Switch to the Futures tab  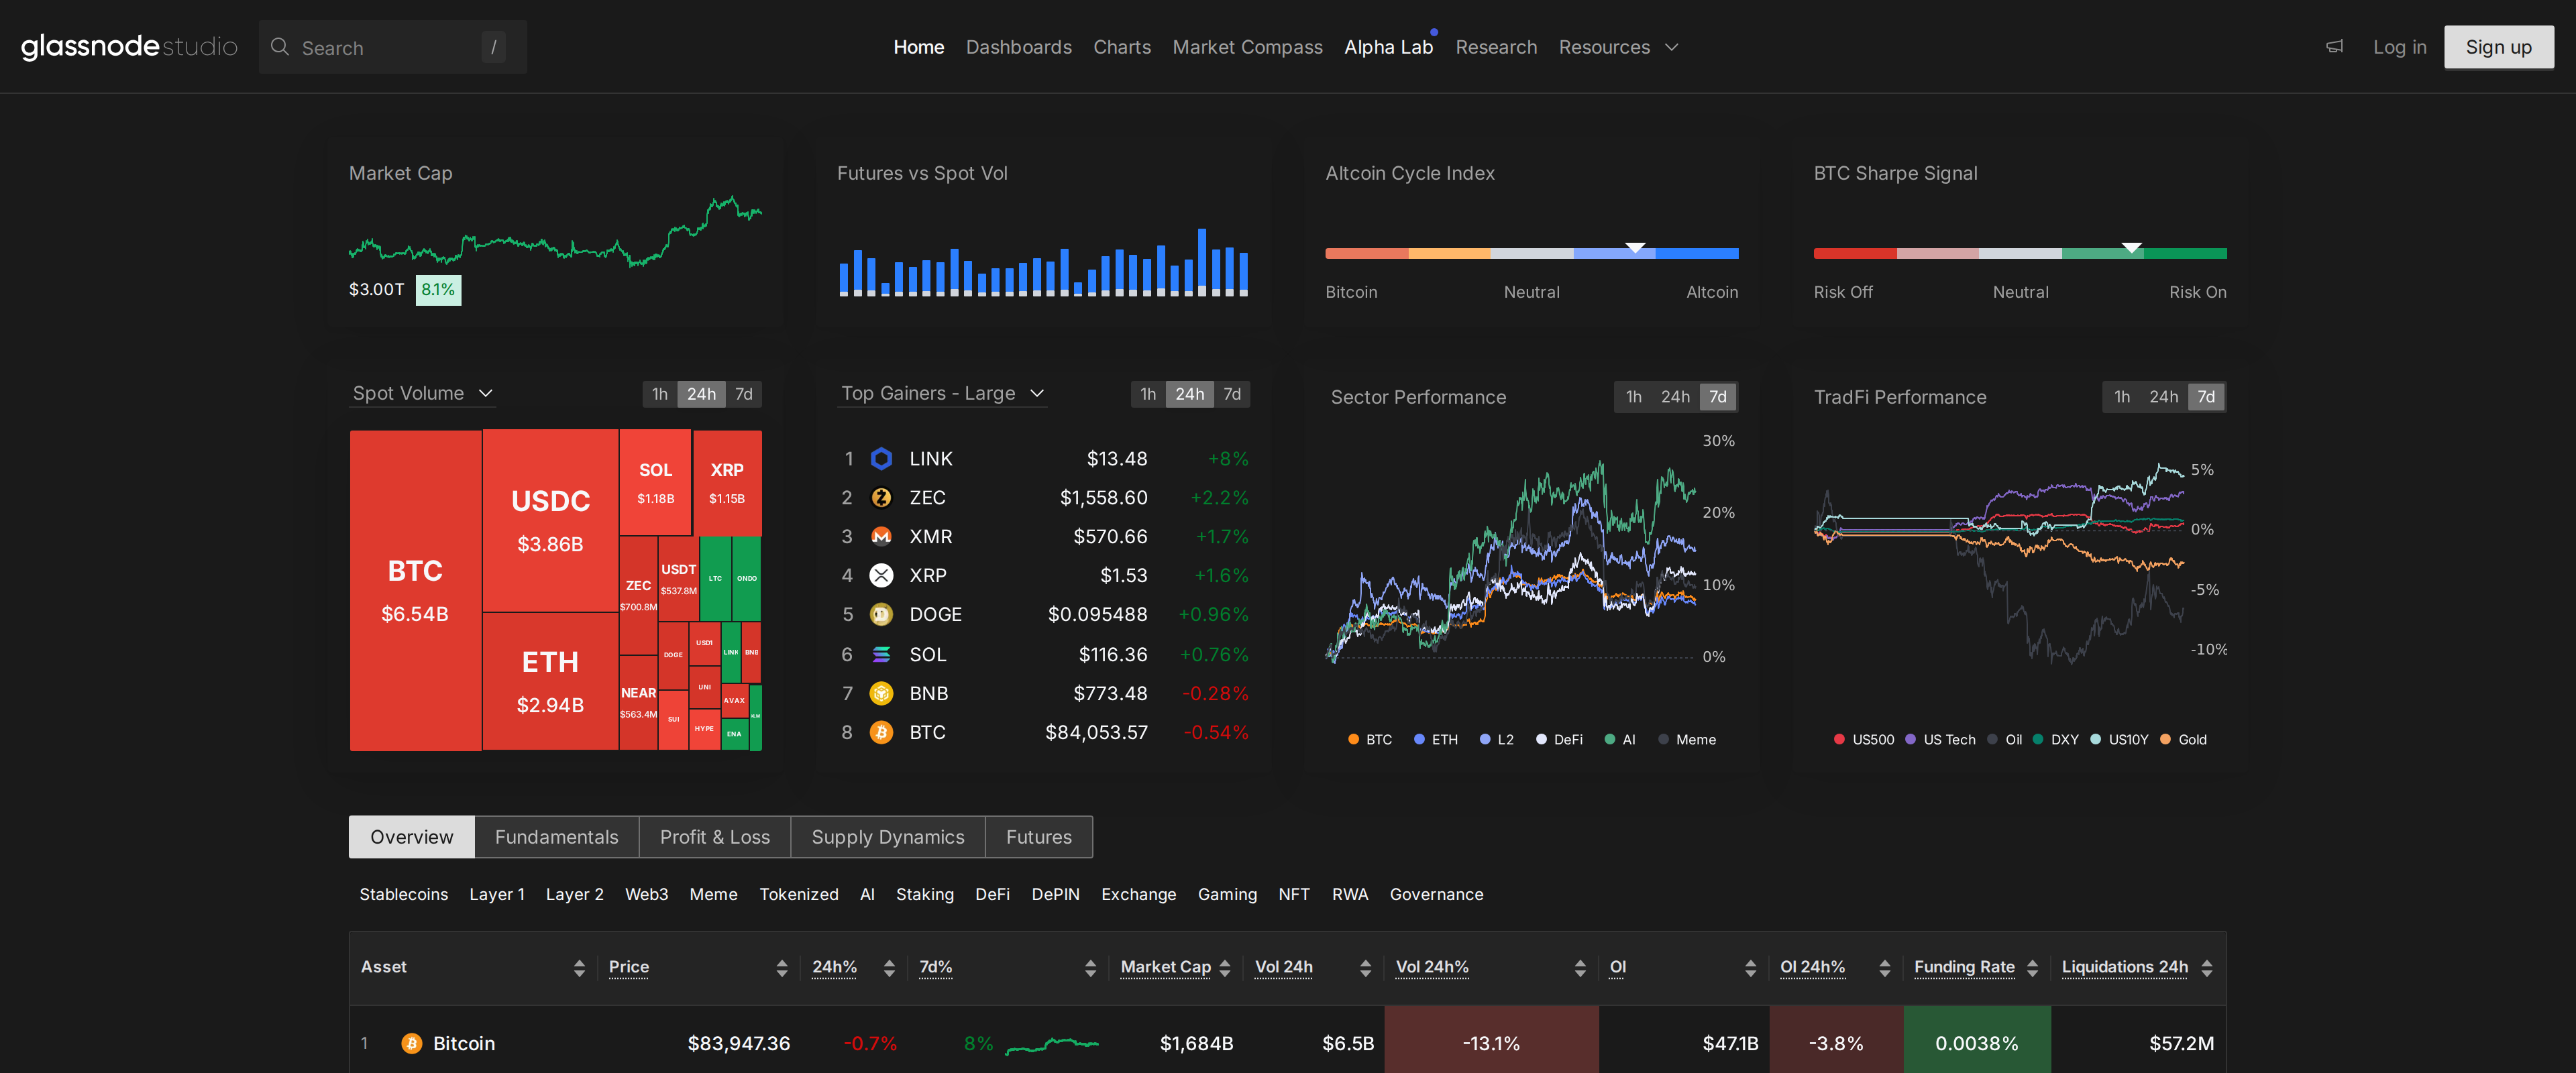(x=1038, y=837)
